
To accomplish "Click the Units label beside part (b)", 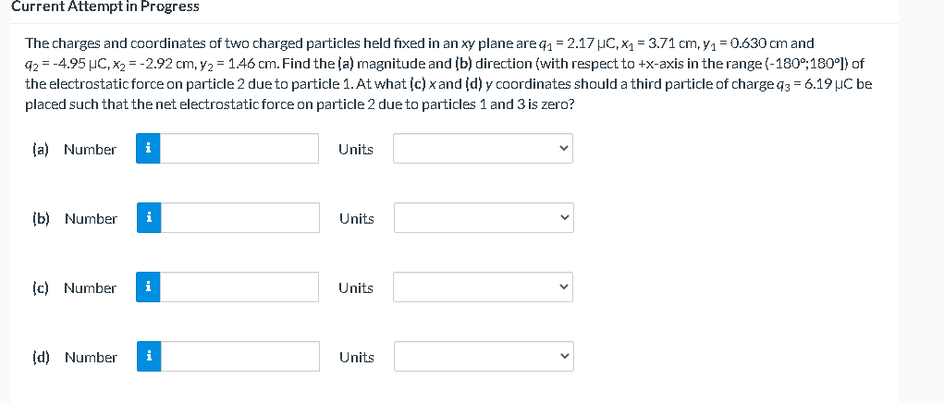I will (x=356, y=219).
